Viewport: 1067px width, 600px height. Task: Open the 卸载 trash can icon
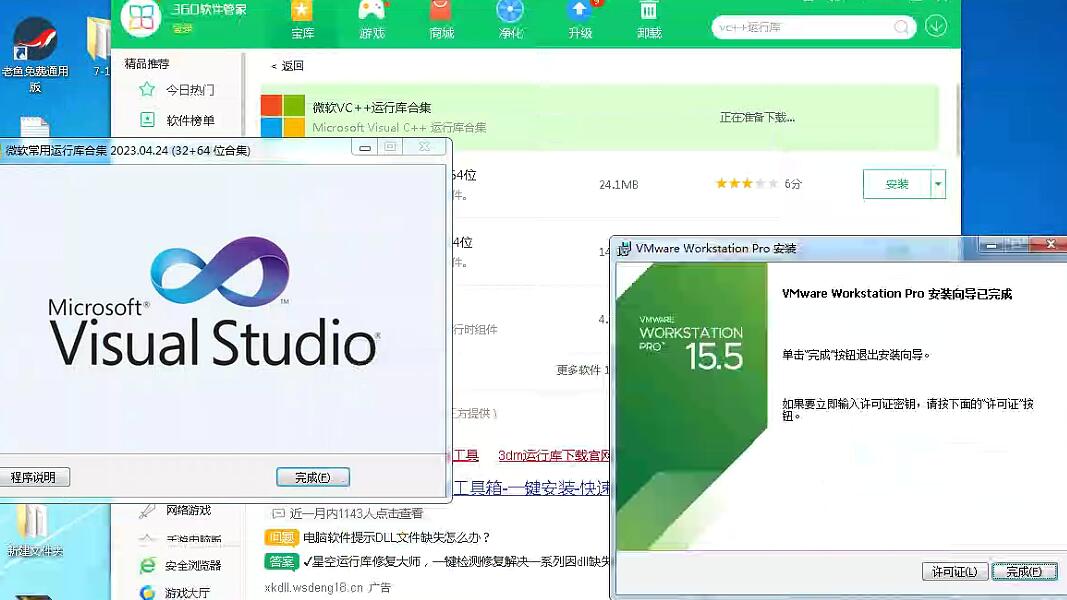coord(649,12)
